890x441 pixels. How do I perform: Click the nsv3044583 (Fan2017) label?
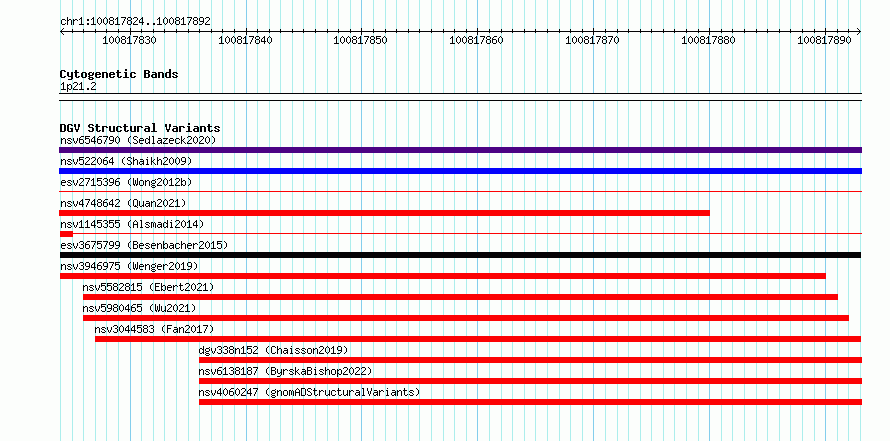tap(154, 329)
